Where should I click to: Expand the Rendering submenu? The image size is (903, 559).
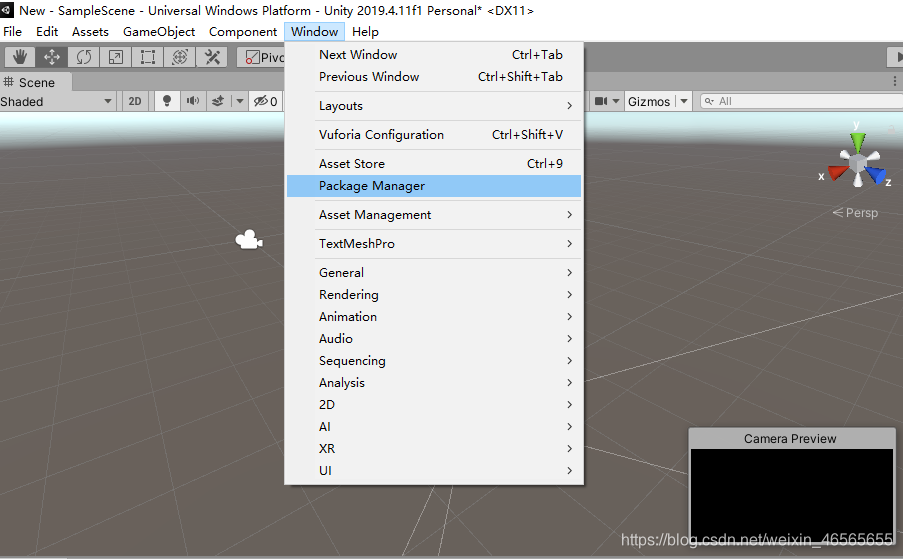[x=434, y=295]
